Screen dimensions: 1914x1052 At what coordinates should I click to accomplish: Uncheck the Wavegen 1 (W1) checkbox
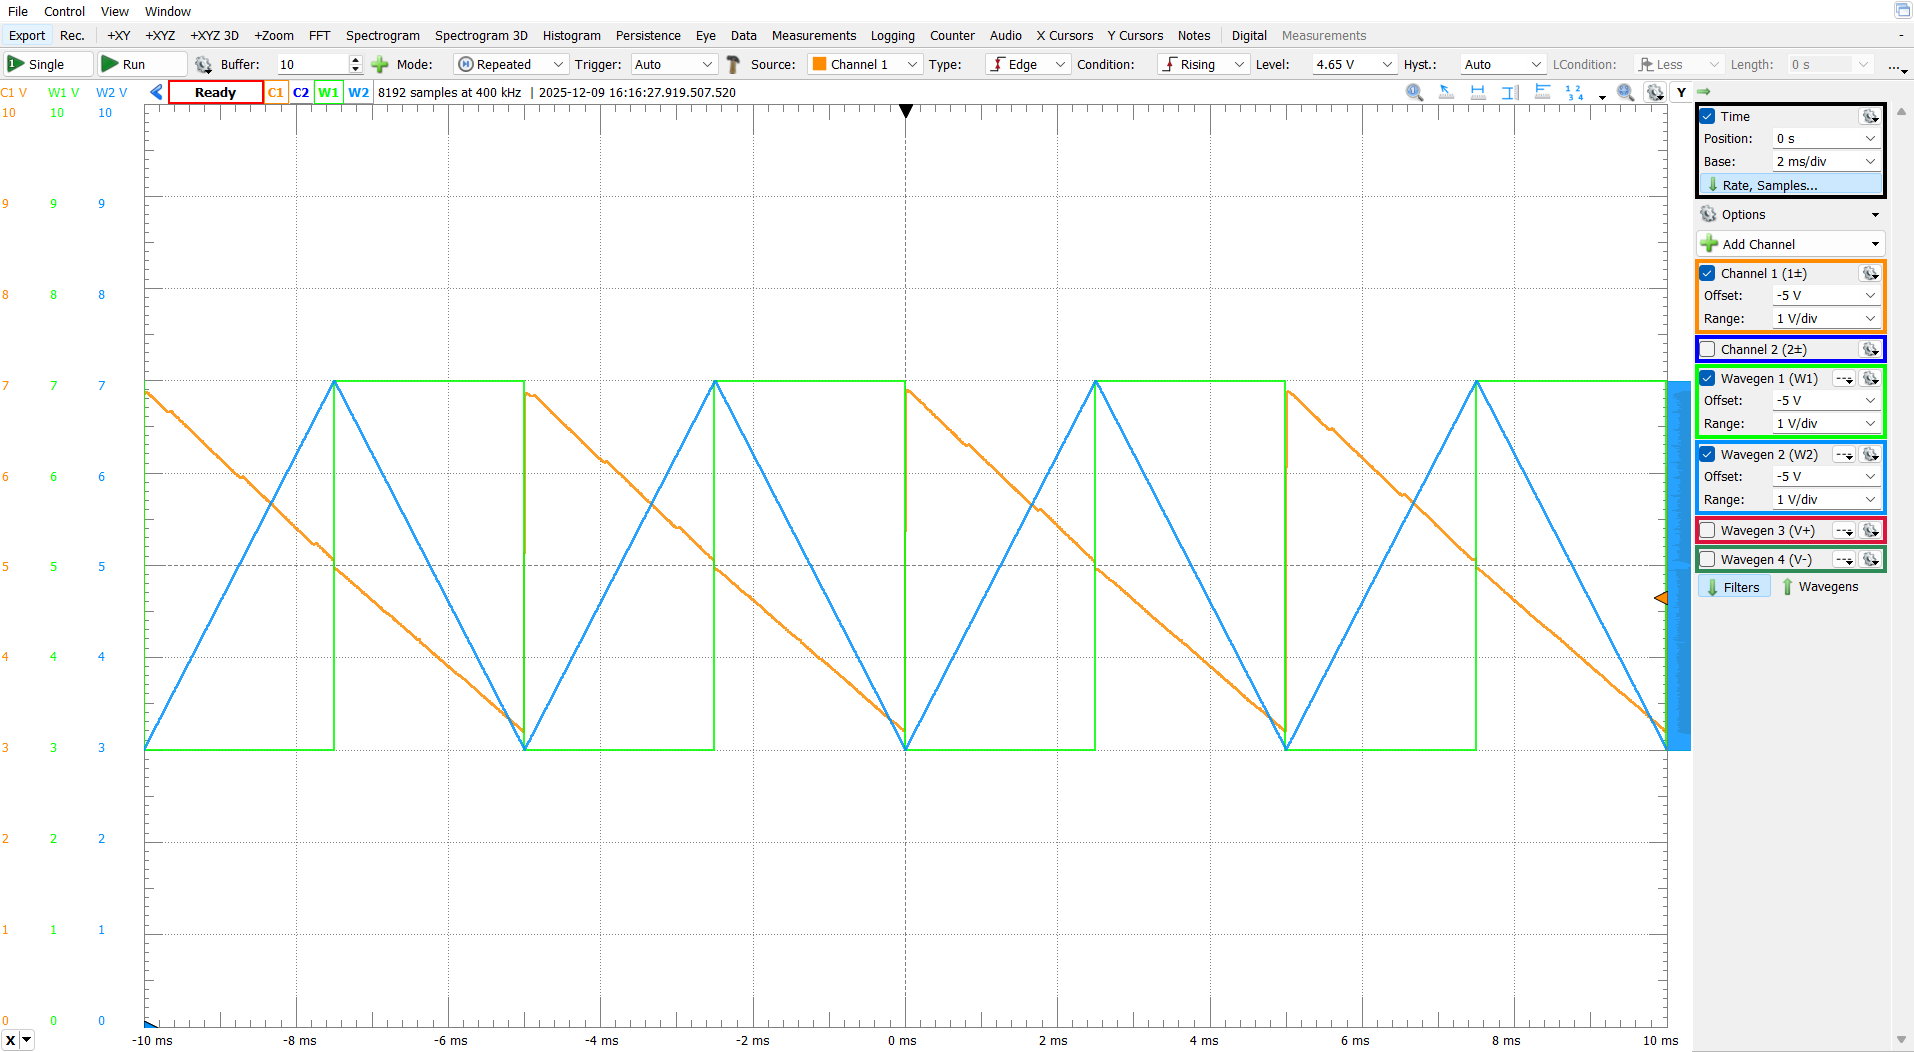click(x=1708, y=379)
